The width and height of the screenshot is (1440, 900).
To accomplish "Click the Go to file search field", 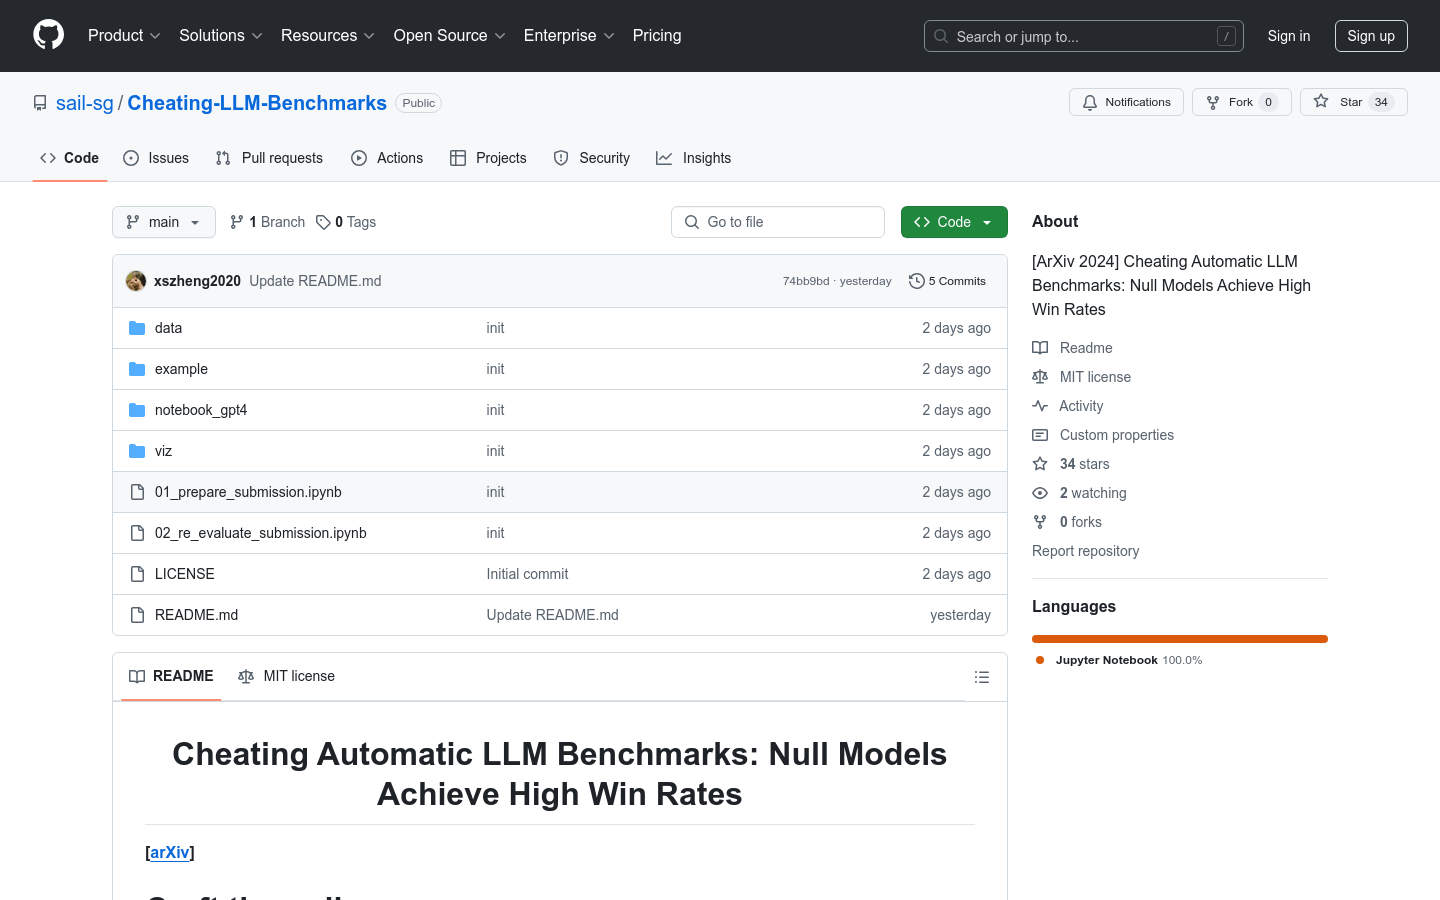I will [x=778, y=222].
